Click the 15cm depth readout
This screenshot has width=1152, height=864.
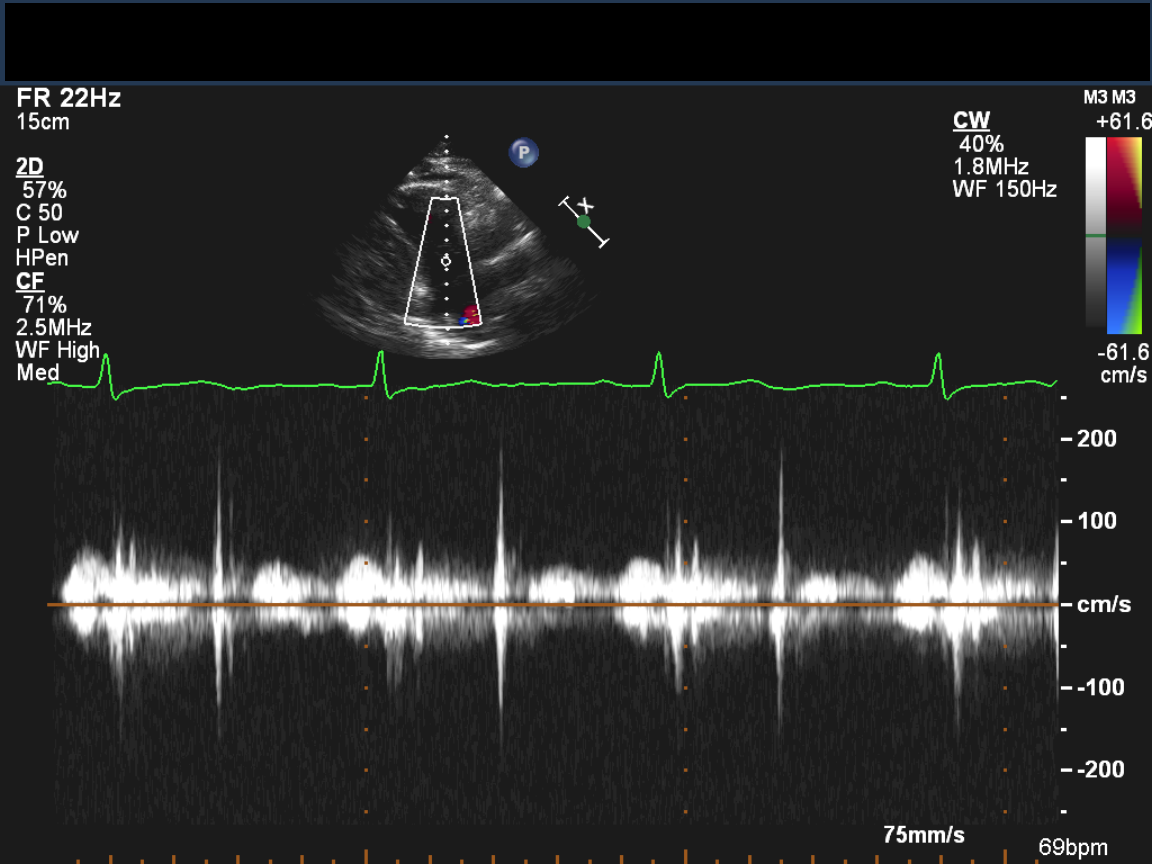coord(43,122)
